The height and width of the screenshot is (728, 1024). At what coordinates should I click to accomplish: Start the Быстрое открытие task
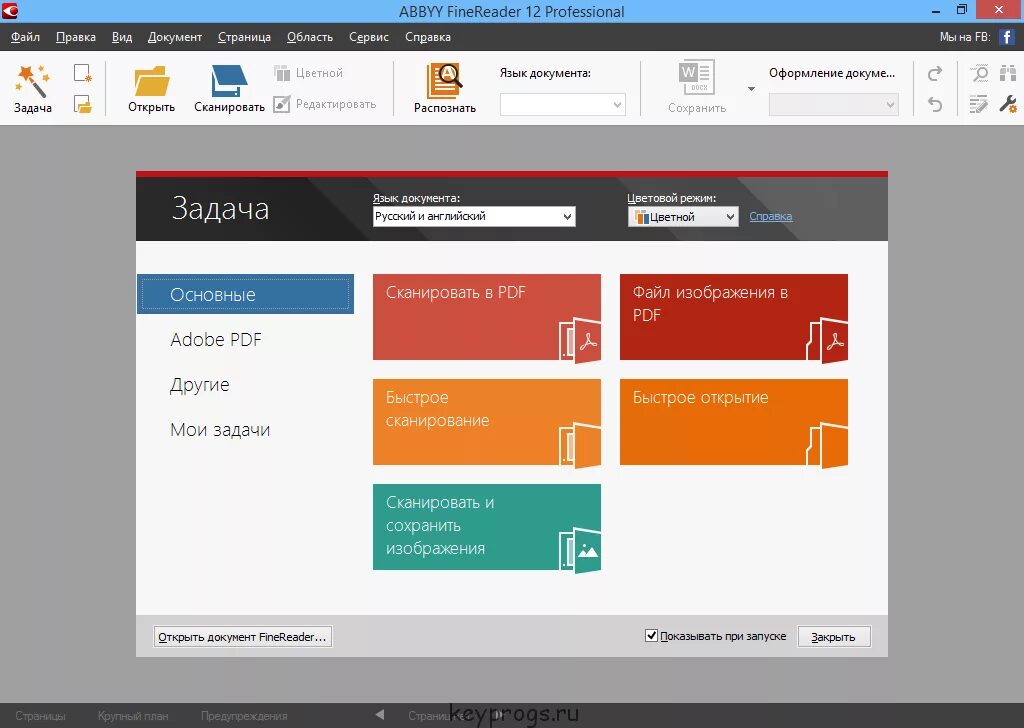733,422
